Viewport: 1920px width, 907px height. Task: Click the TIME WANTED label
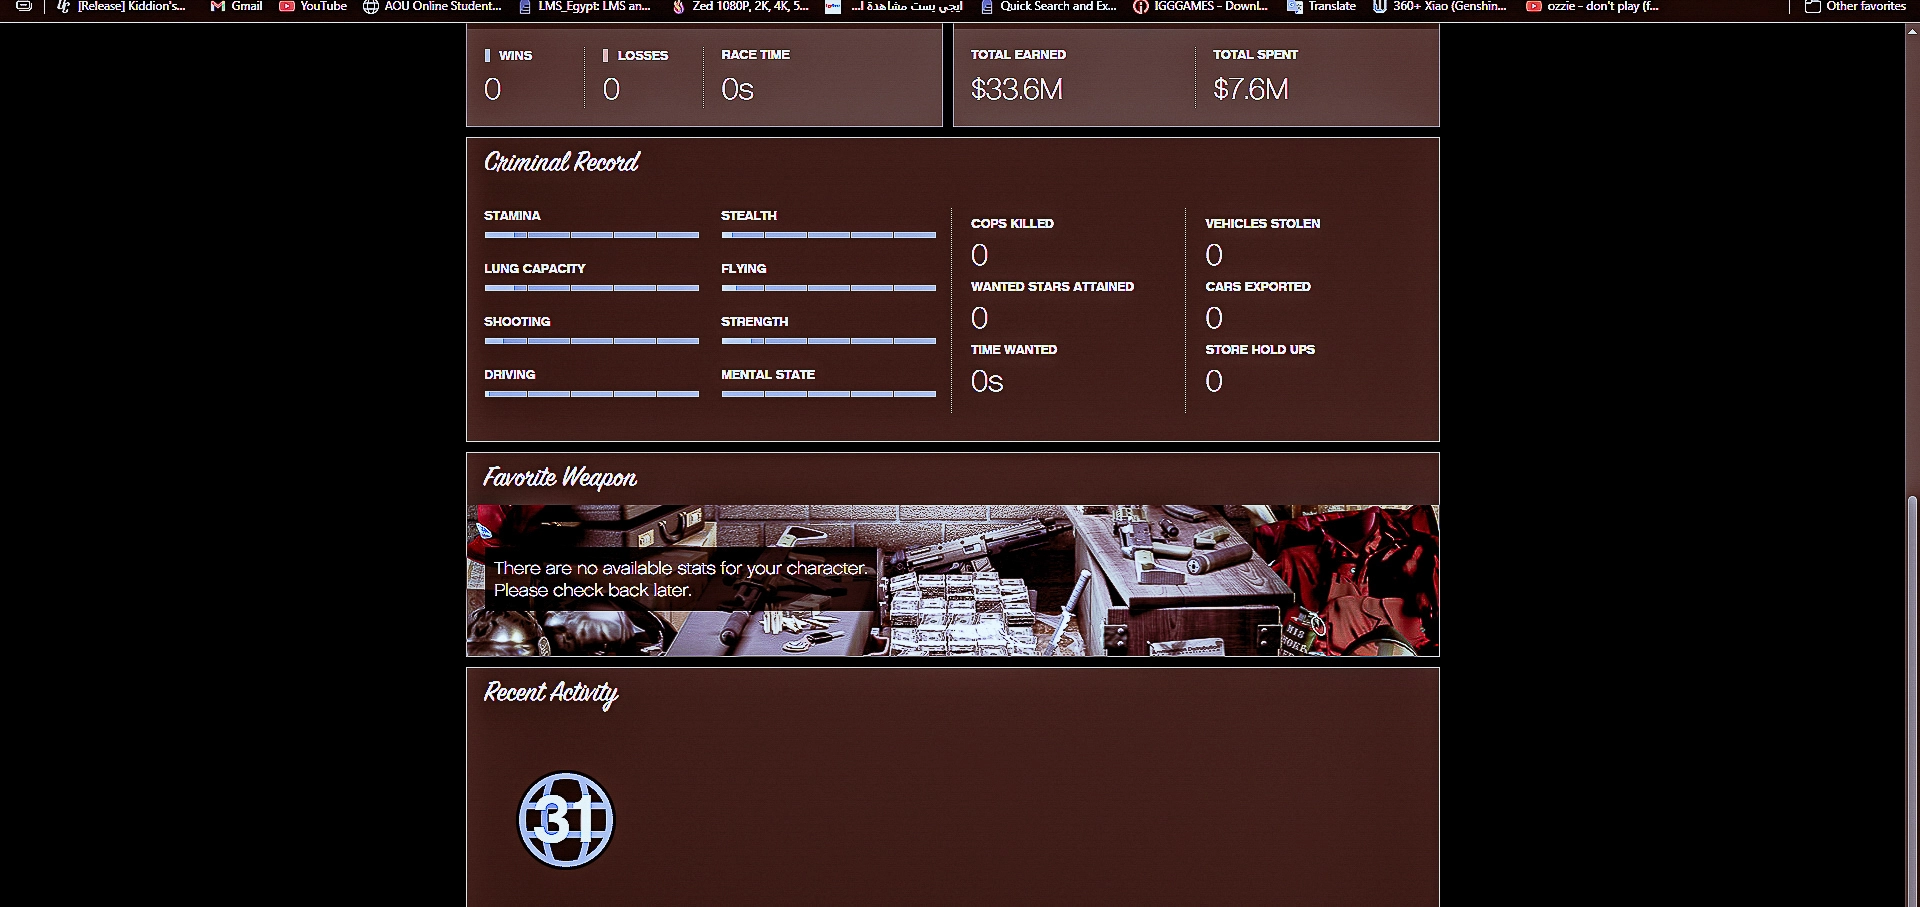1014,350
